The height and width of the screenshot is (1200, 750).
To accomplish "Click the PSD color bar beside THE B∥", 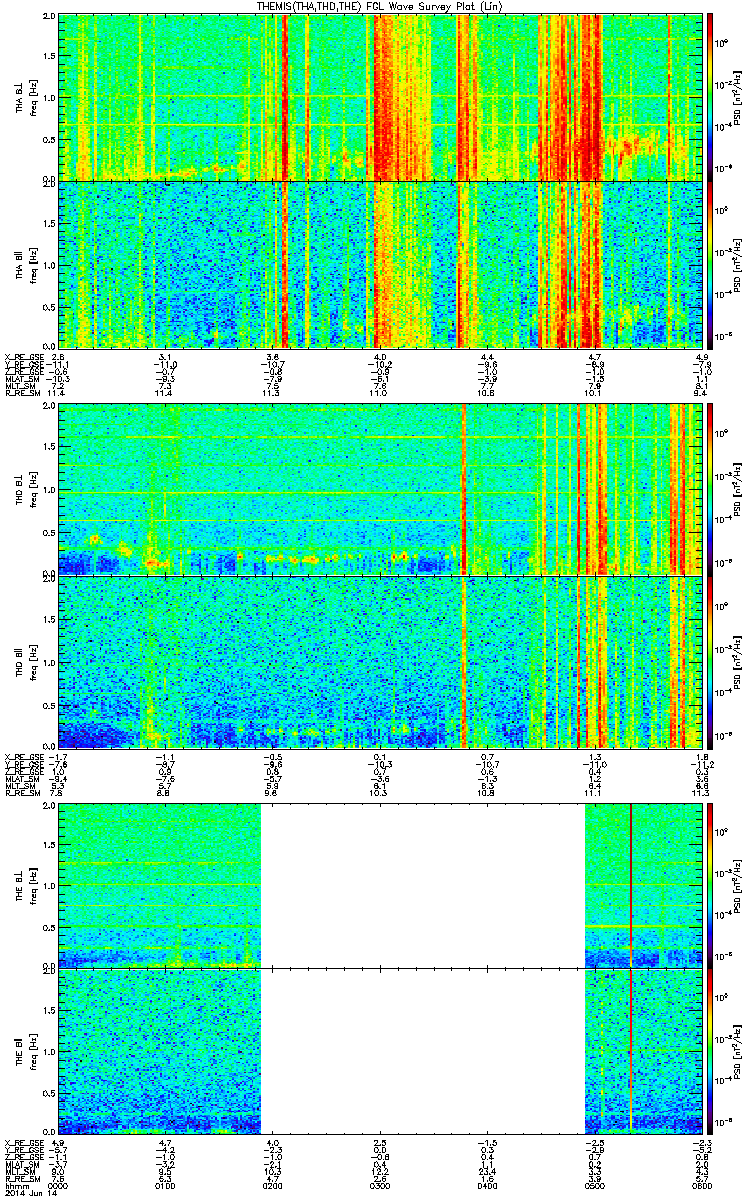I will coord(711,1052).
